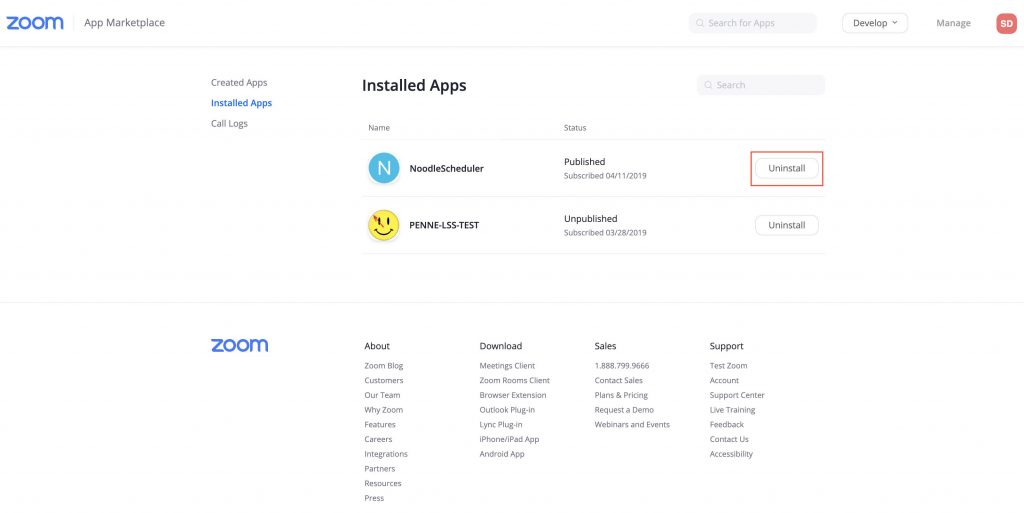Click sales phone number 1.888.799.9666

click(622, 366)
